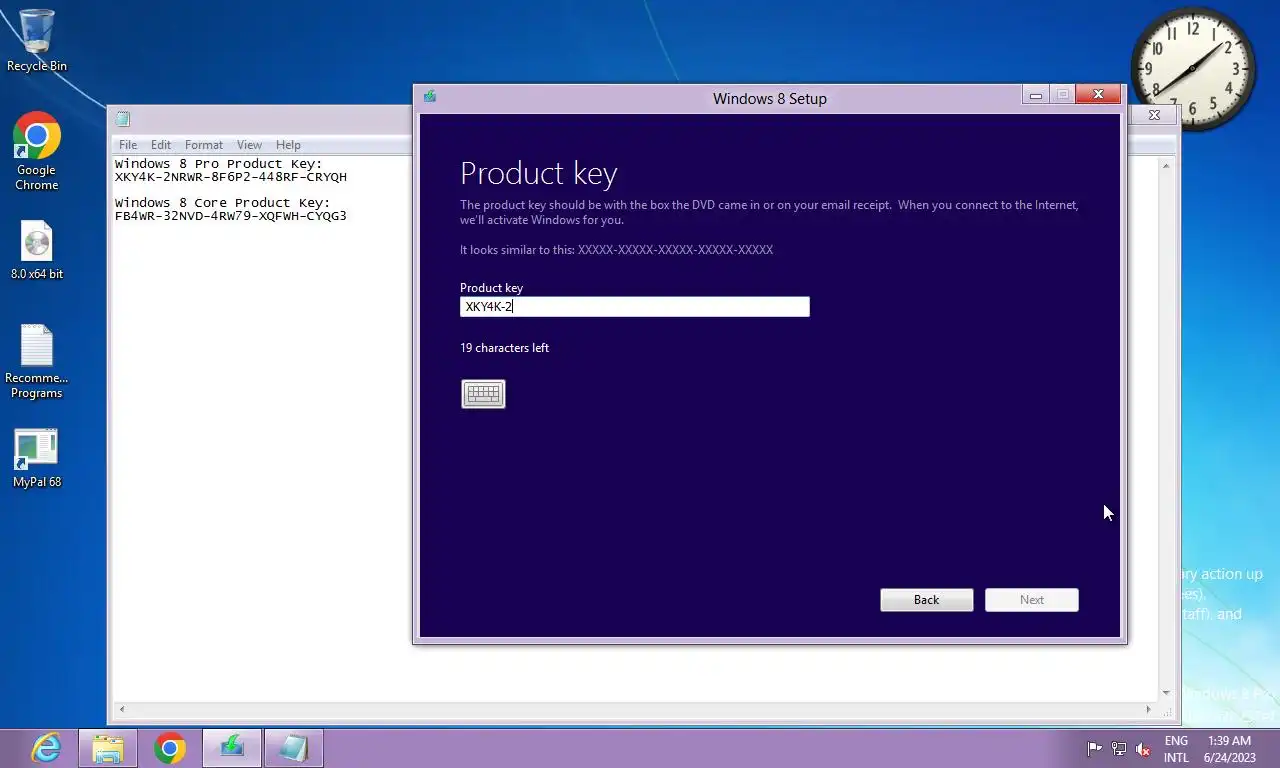
Task: Select the 8.0 x64 bit disc image icon
Action: point(37,251)
